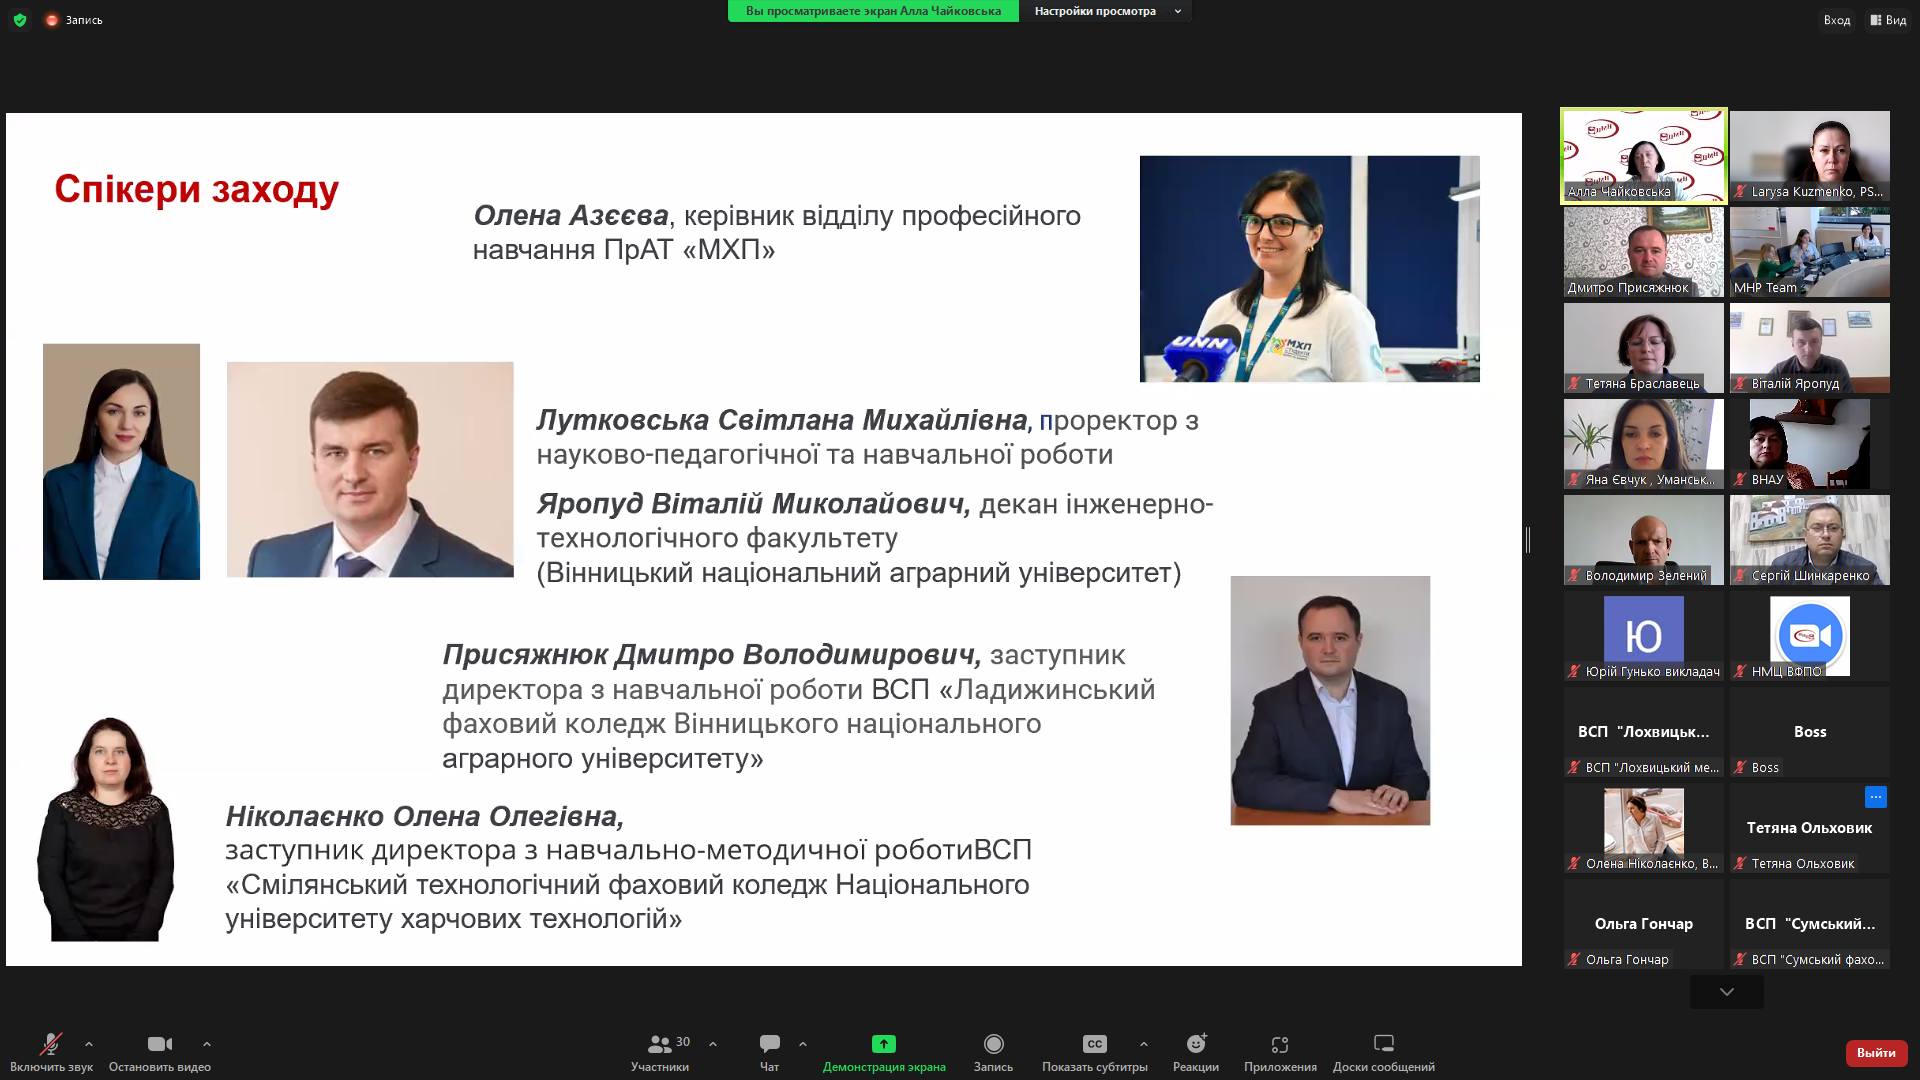The height and width of the screenshot is (1080, 1920).
Task: Click the Вы просматриваете экран green banner
Action: pyautogui.click(x=873, y=11)
